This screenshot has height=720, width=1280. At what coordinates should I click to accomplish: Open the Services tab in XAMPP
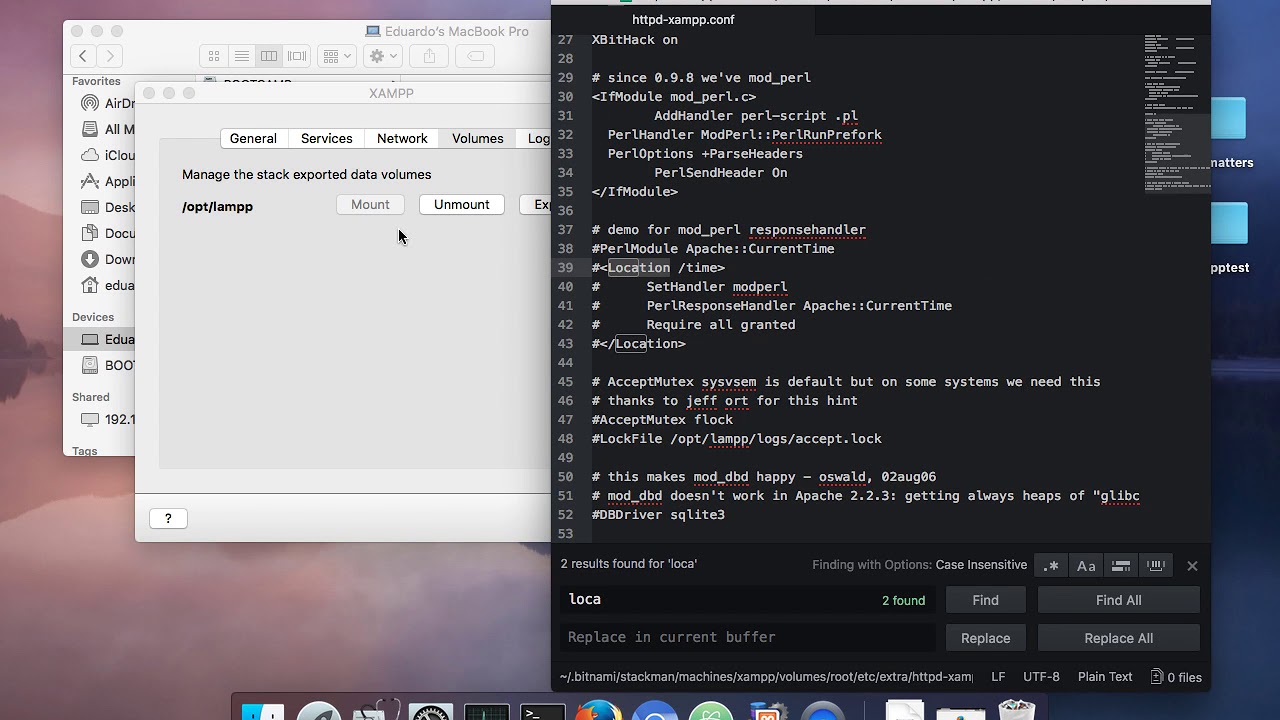coord(327,139)
